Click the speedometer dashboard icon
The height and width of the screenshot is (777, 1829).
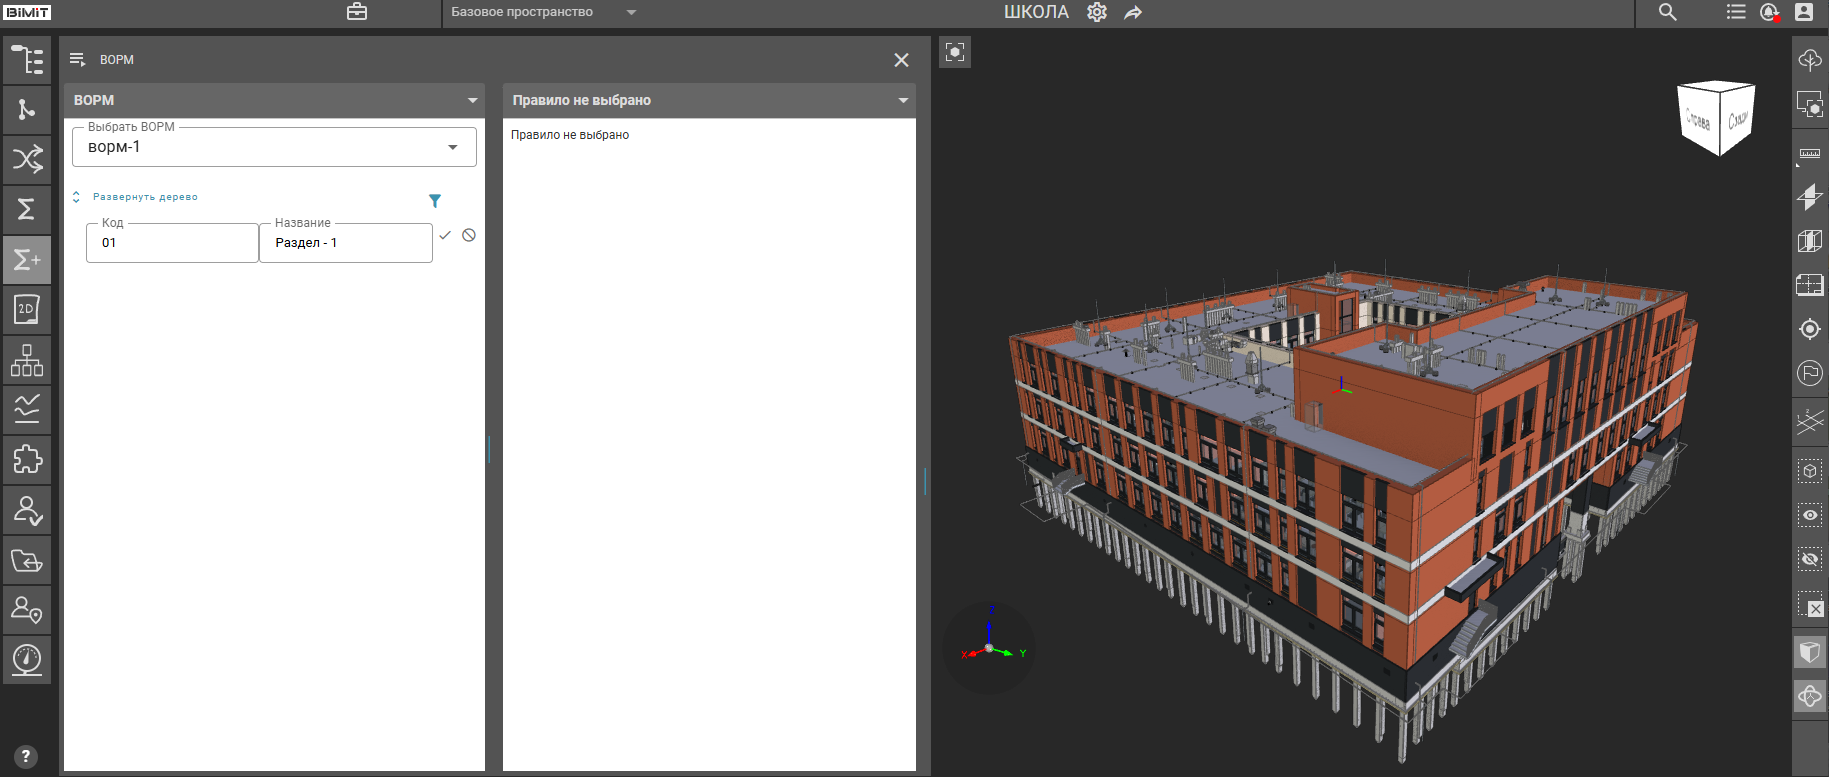point(27,660)
